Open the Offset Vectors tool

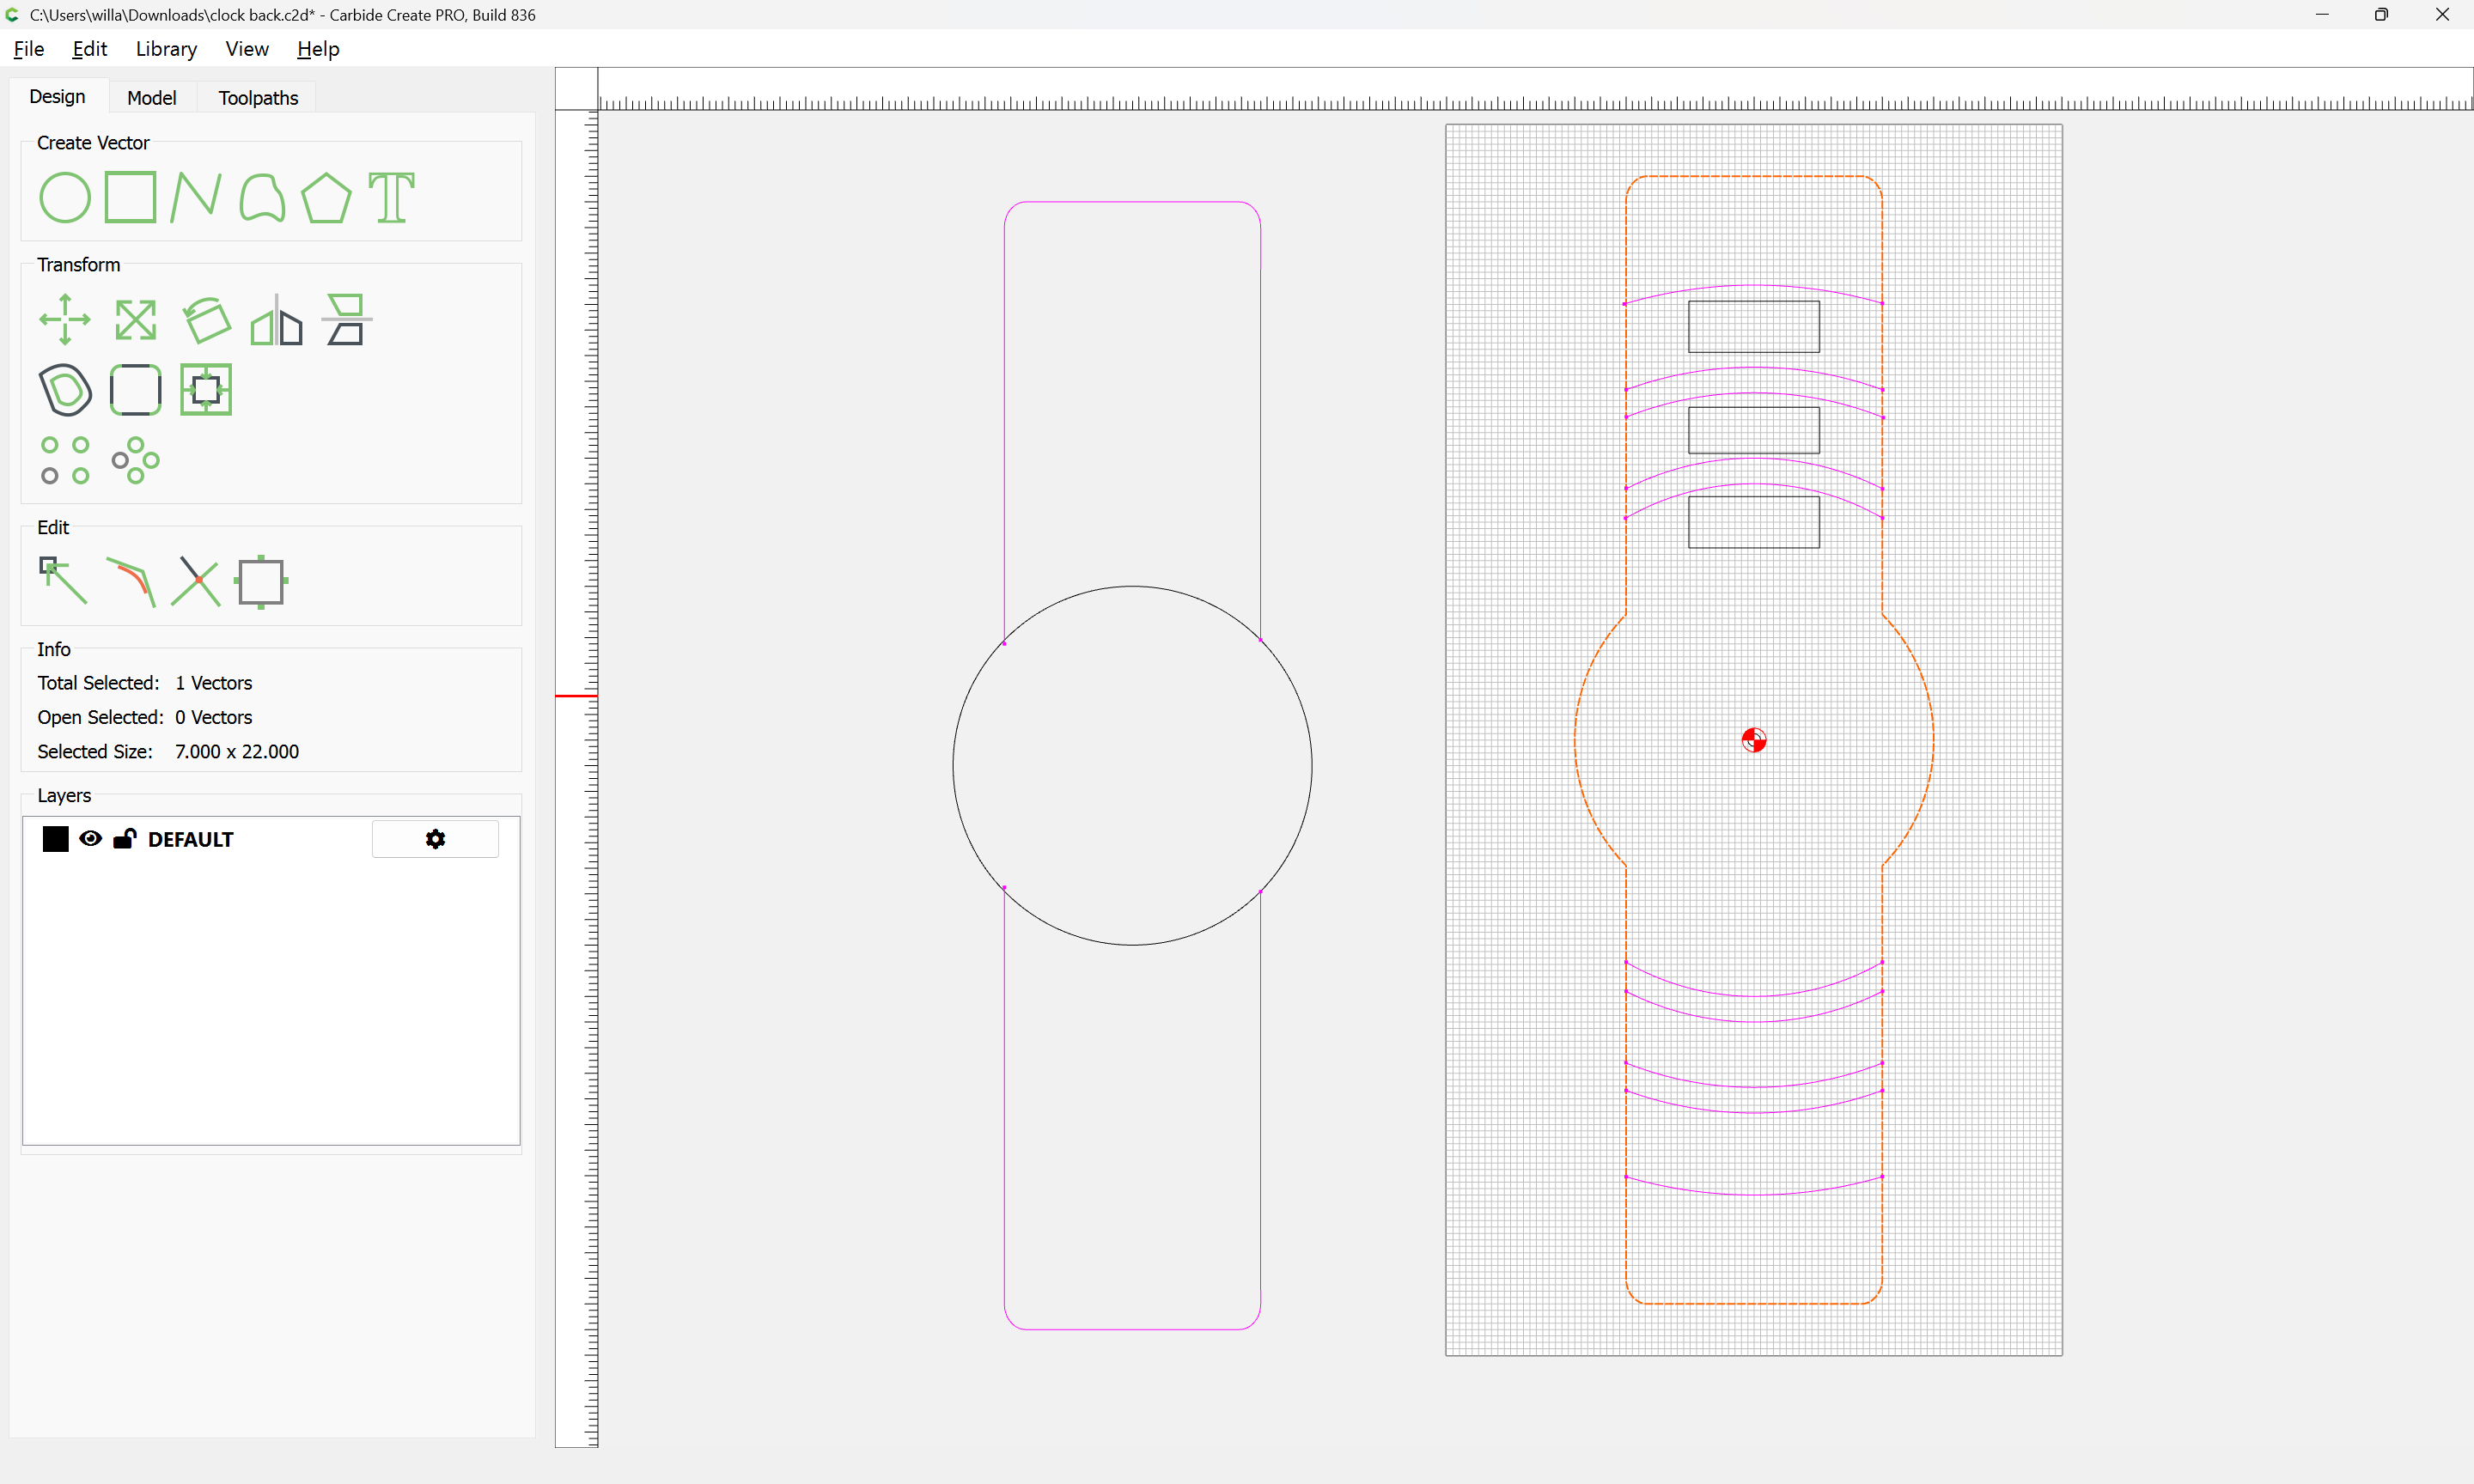pyautogui.click(x=65, y=390)
